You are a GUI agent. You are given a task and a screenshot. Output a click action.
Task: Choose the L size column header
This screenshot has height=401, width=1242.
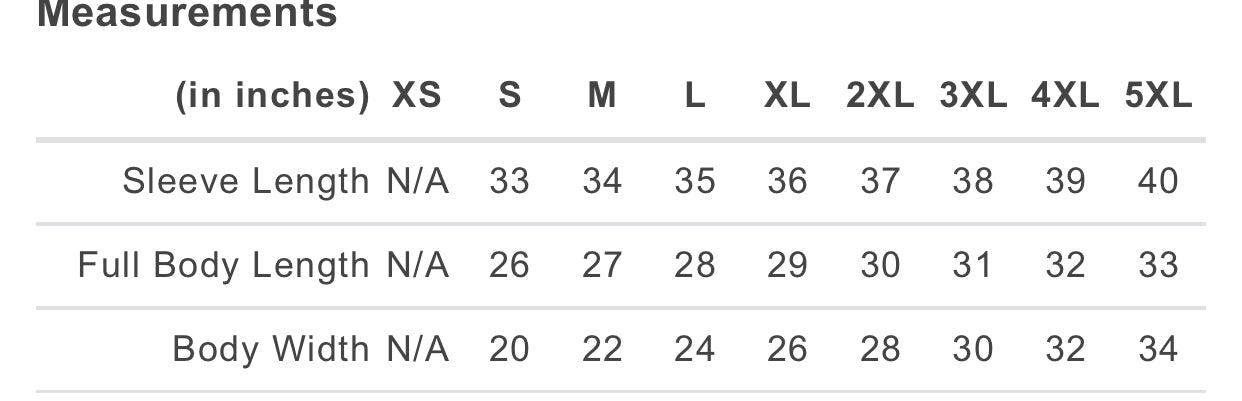pyautogui.click(x=695, y=96)
